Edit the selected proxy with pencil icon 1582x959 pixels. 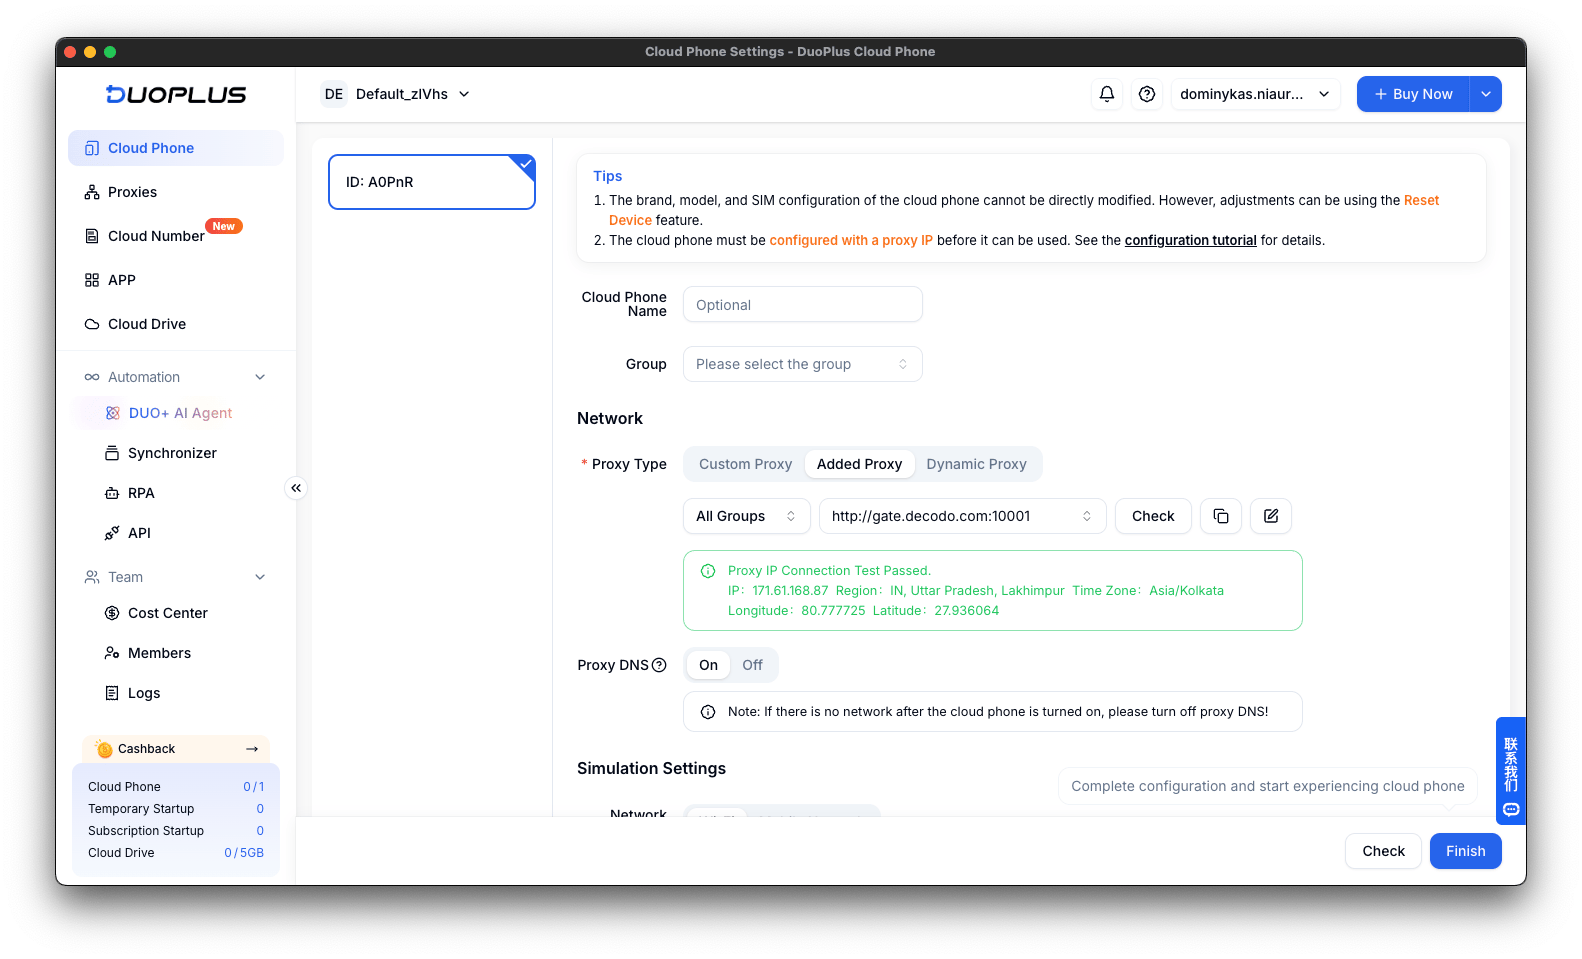point(1271,516)
